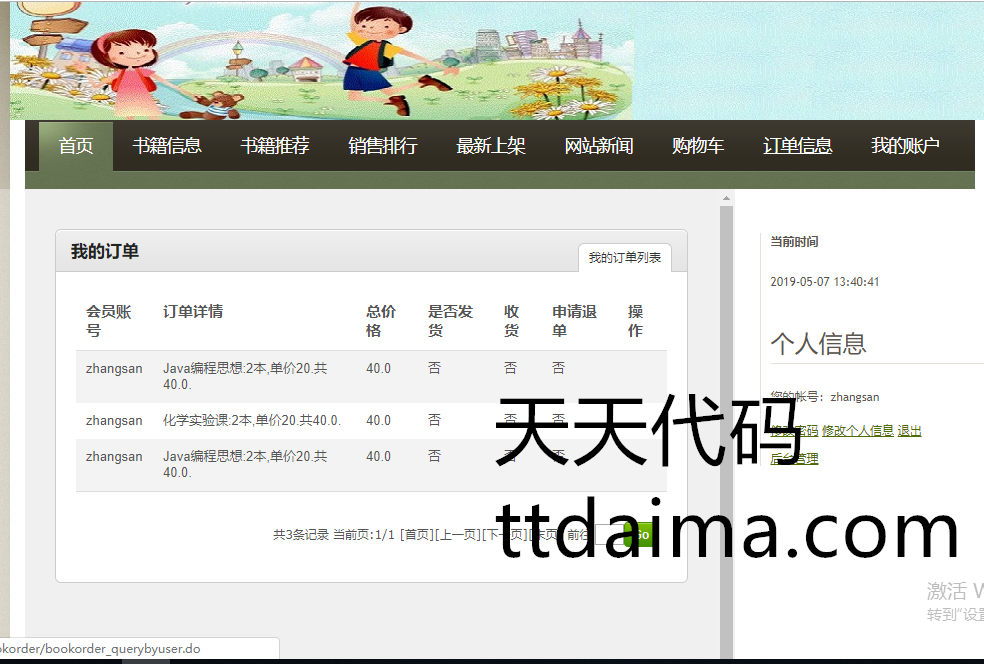Open the 后台管理 admin link
This screenshot has height=664, width=984.
pyautogui.click(x=794, y=459)
